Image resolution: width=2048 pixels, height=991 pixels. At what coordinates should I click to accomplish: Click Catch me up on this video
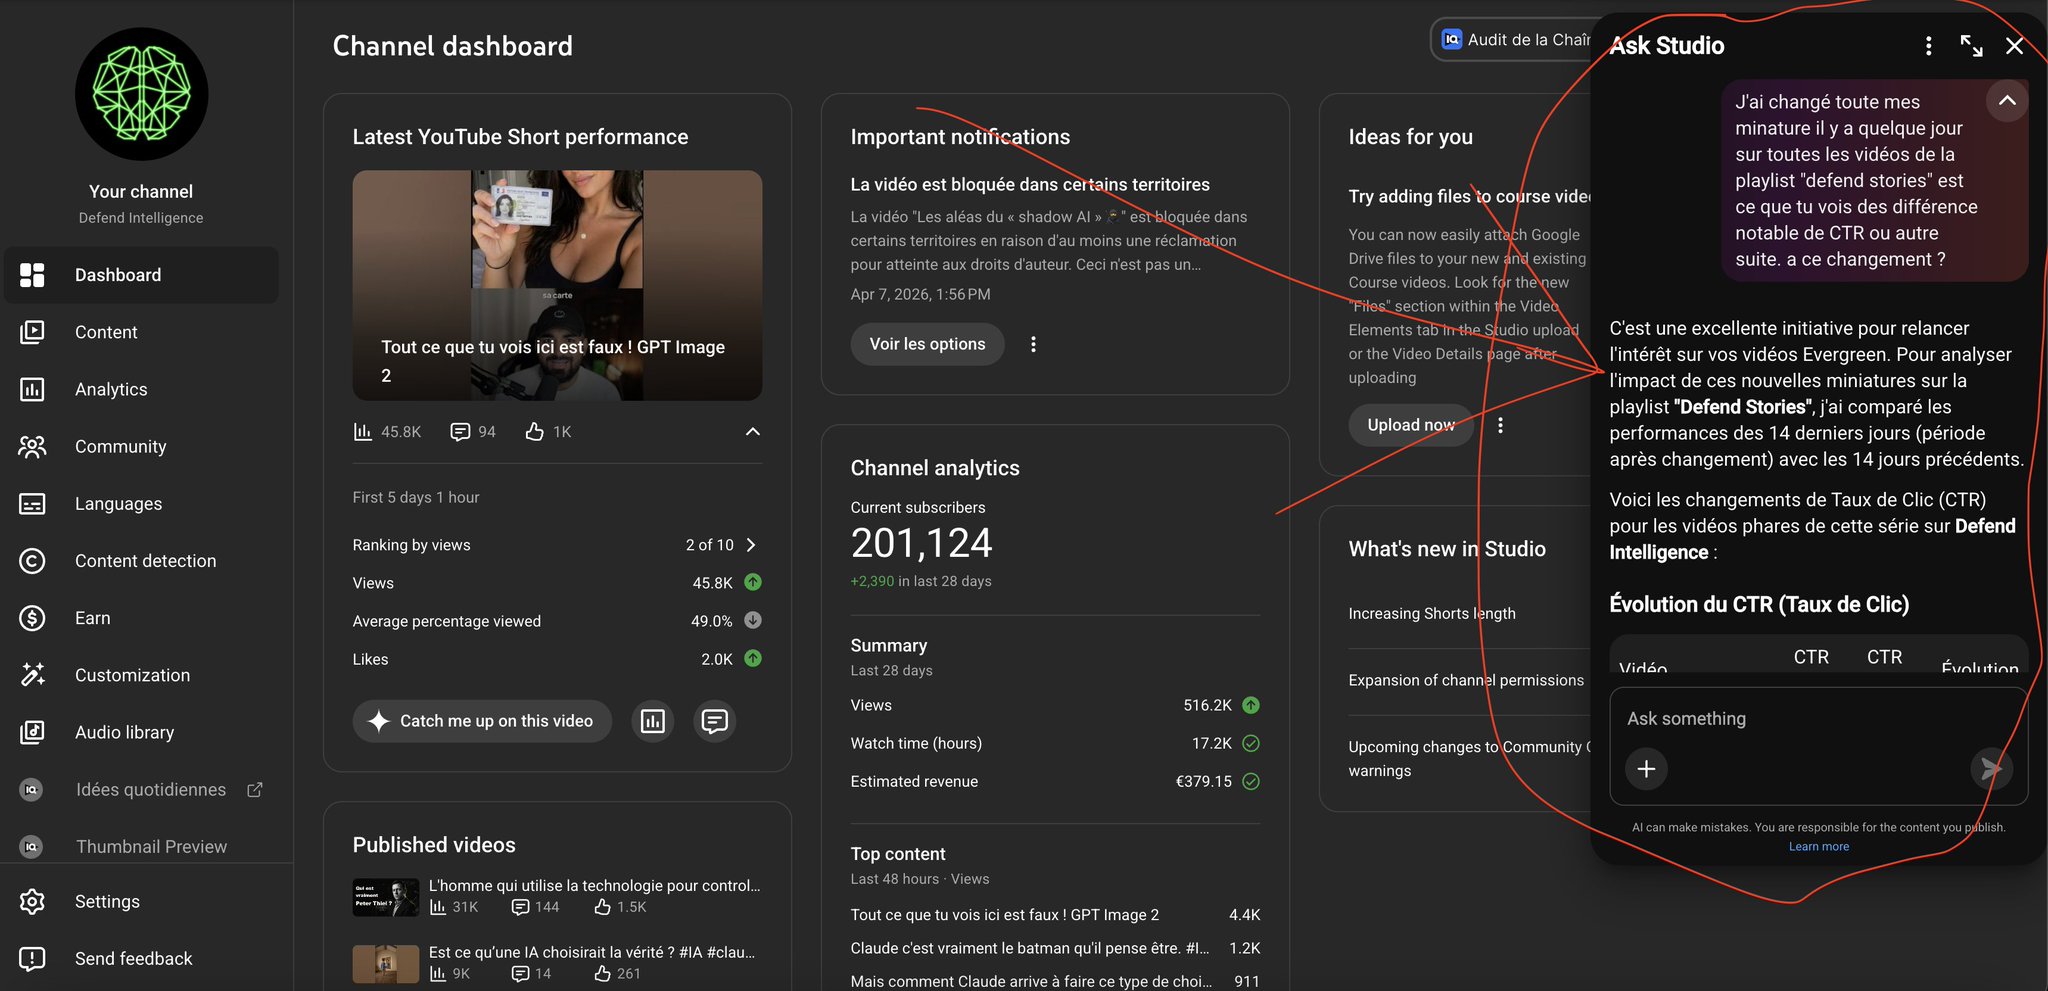click(482, 721)
